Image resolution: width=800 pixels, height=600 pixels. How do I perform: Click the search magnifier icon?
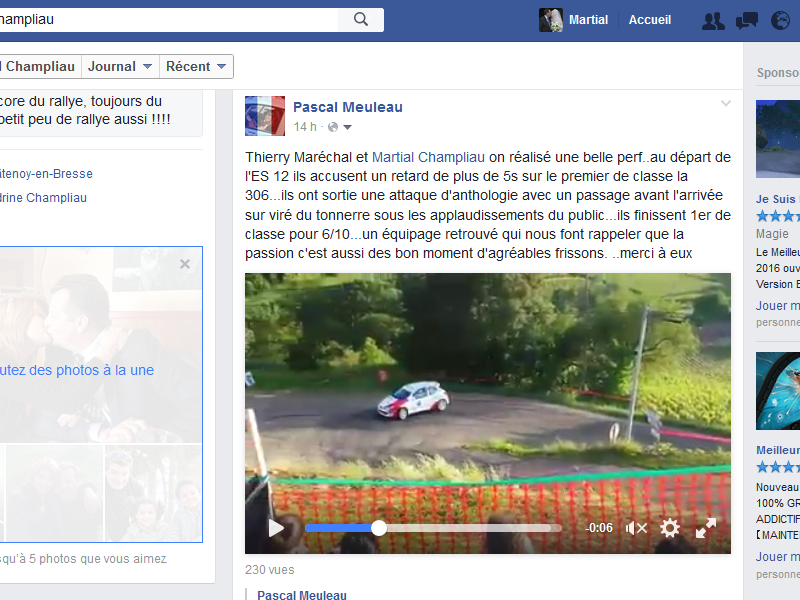[361, 19]
